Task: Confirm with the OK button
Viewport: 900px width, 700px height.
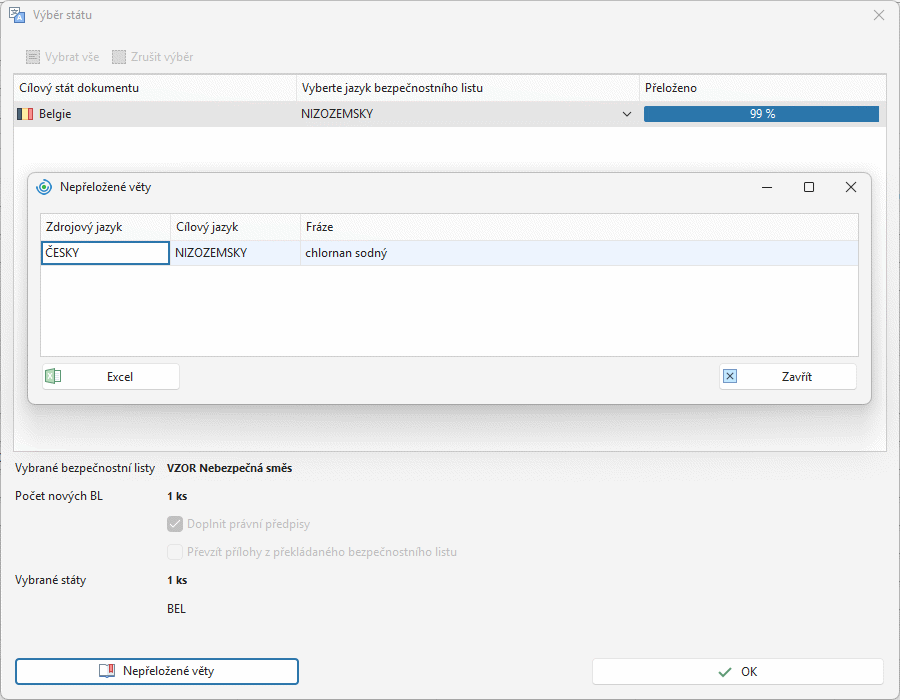Action: (738, 671)
